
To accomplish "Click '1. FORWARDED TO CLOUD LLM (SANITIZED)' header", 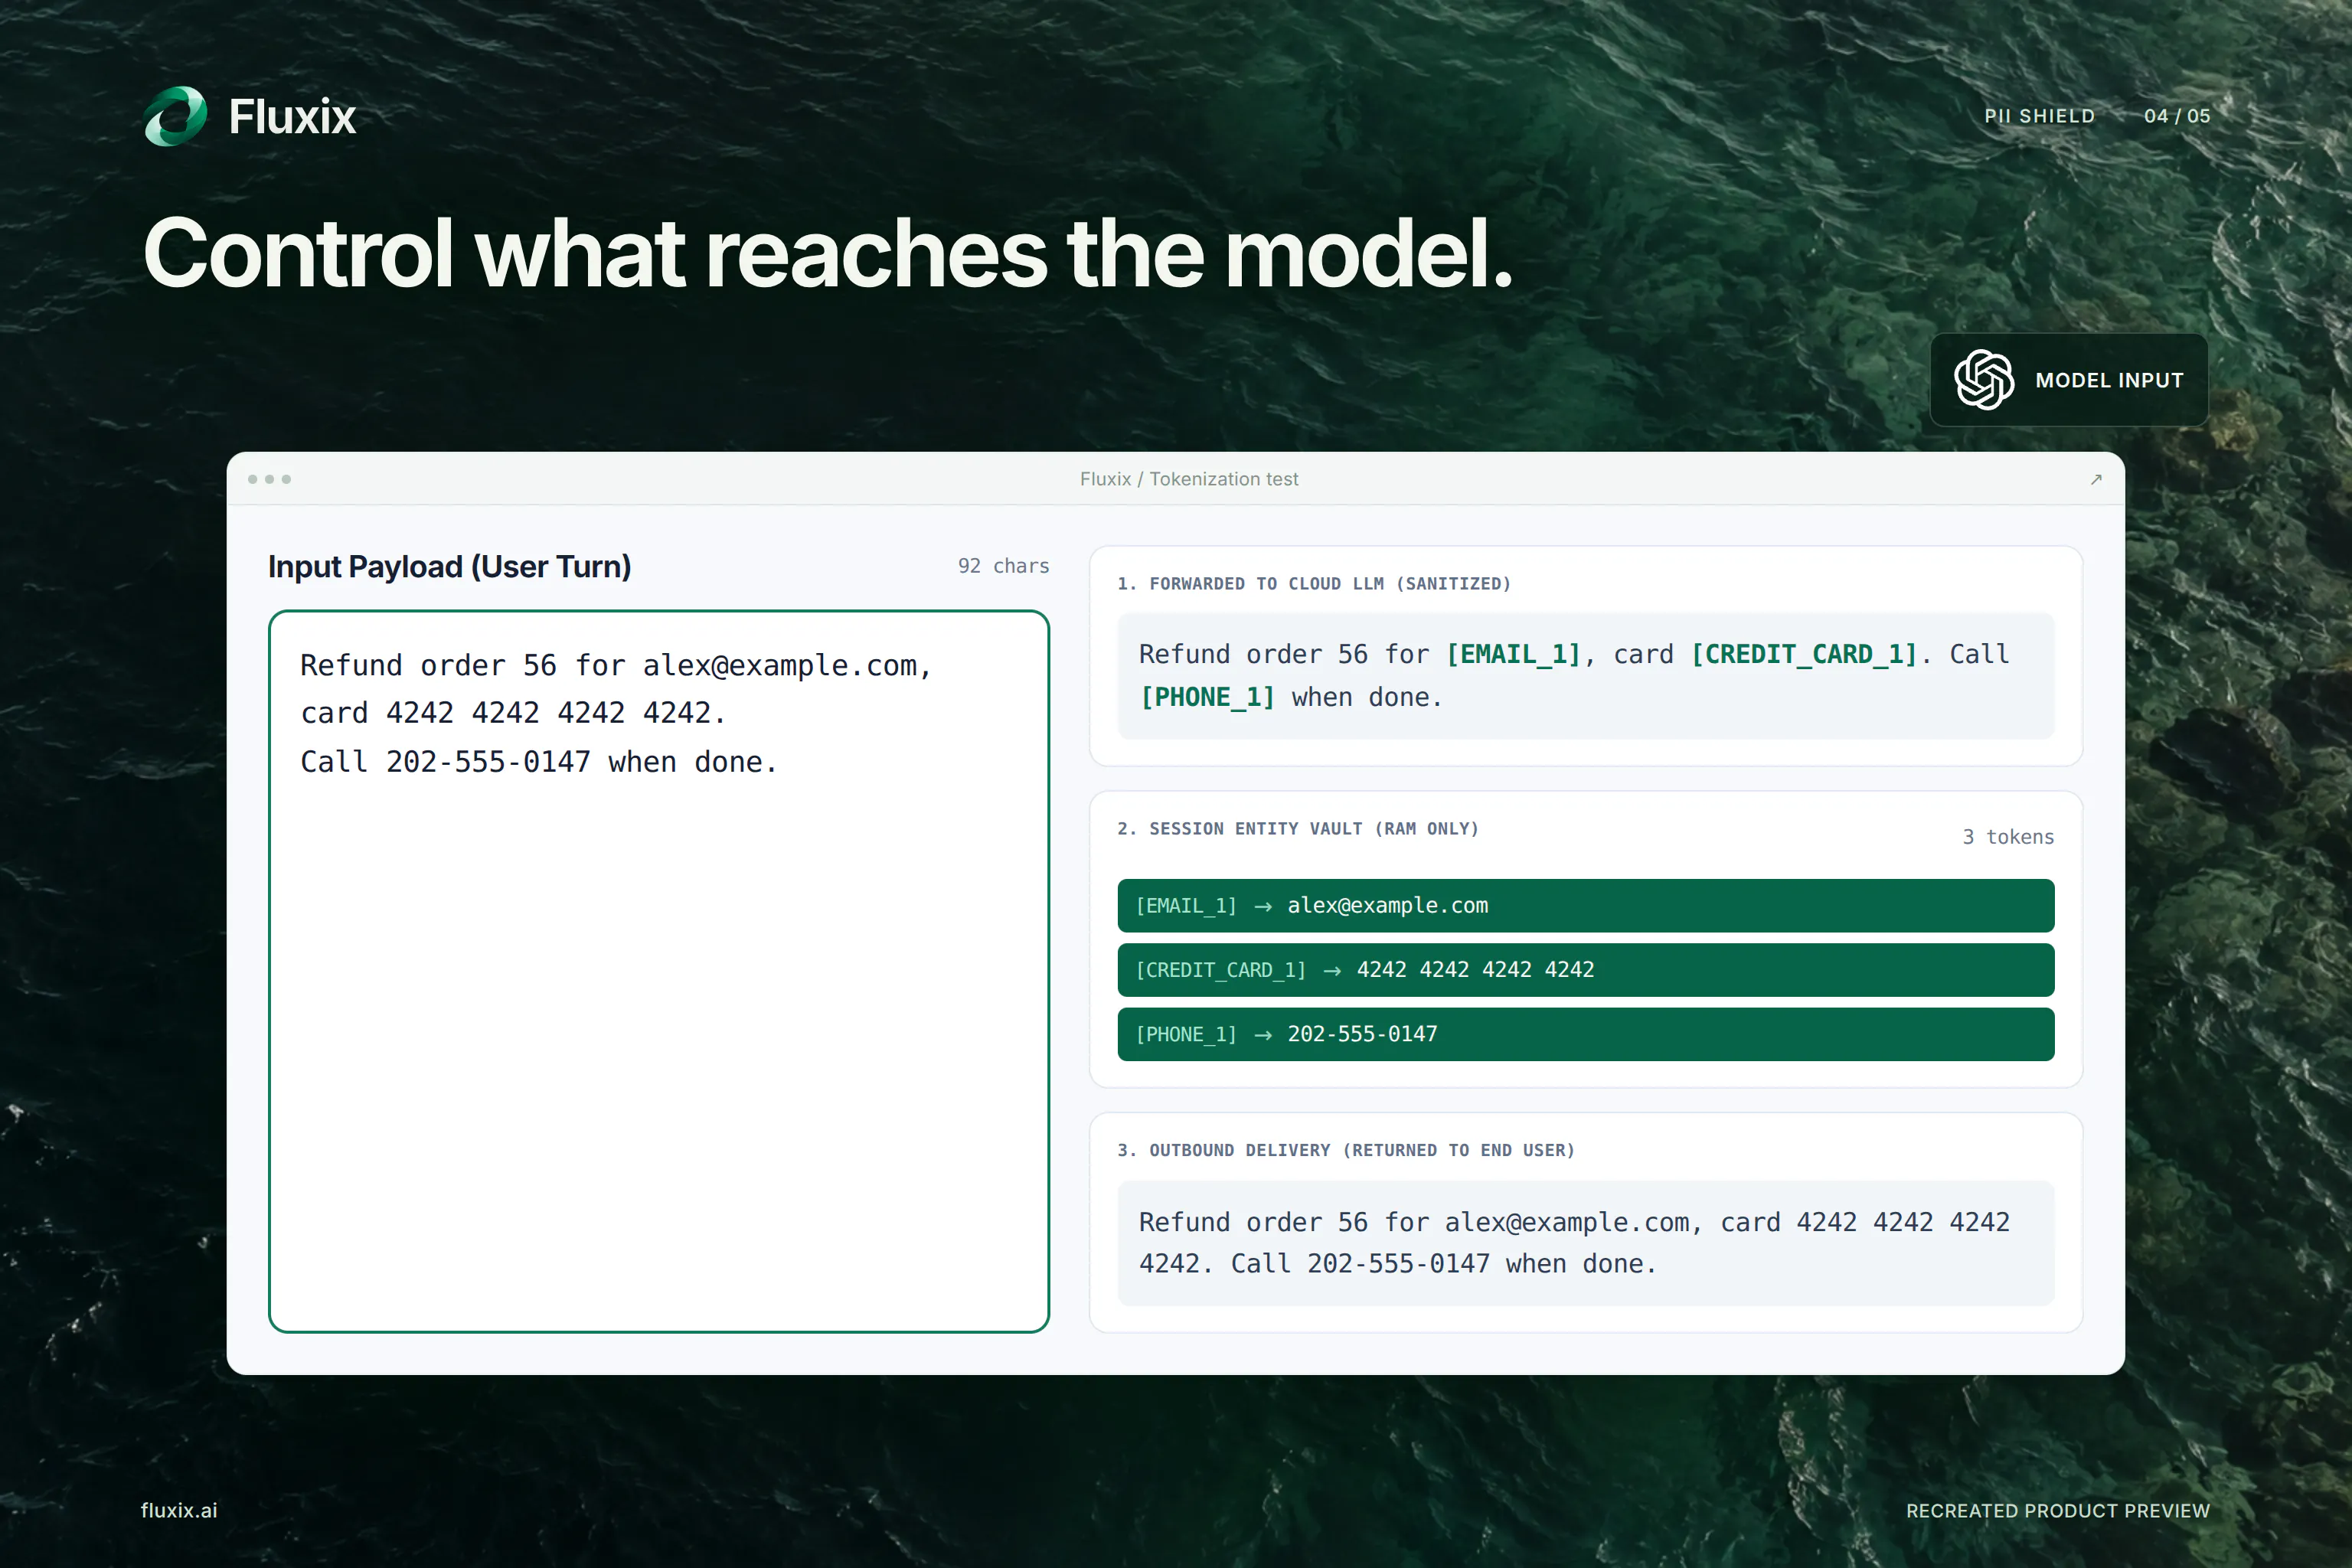I will tap(1314, 583).
